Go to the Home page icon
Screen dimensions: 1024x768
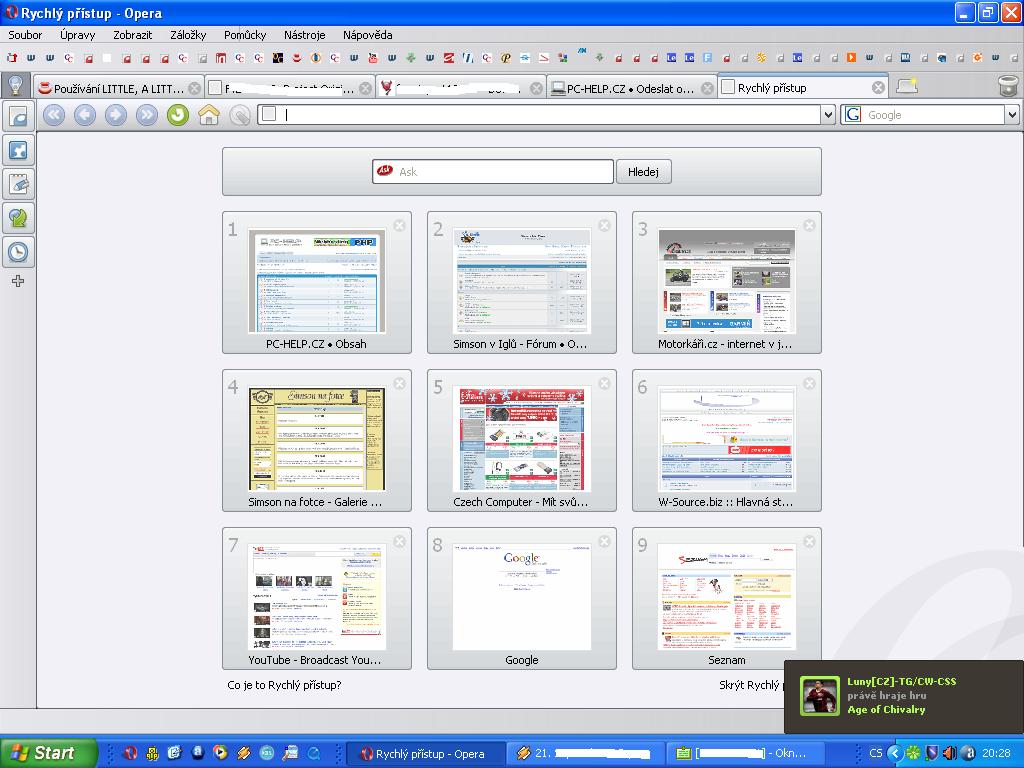[209, 115]
